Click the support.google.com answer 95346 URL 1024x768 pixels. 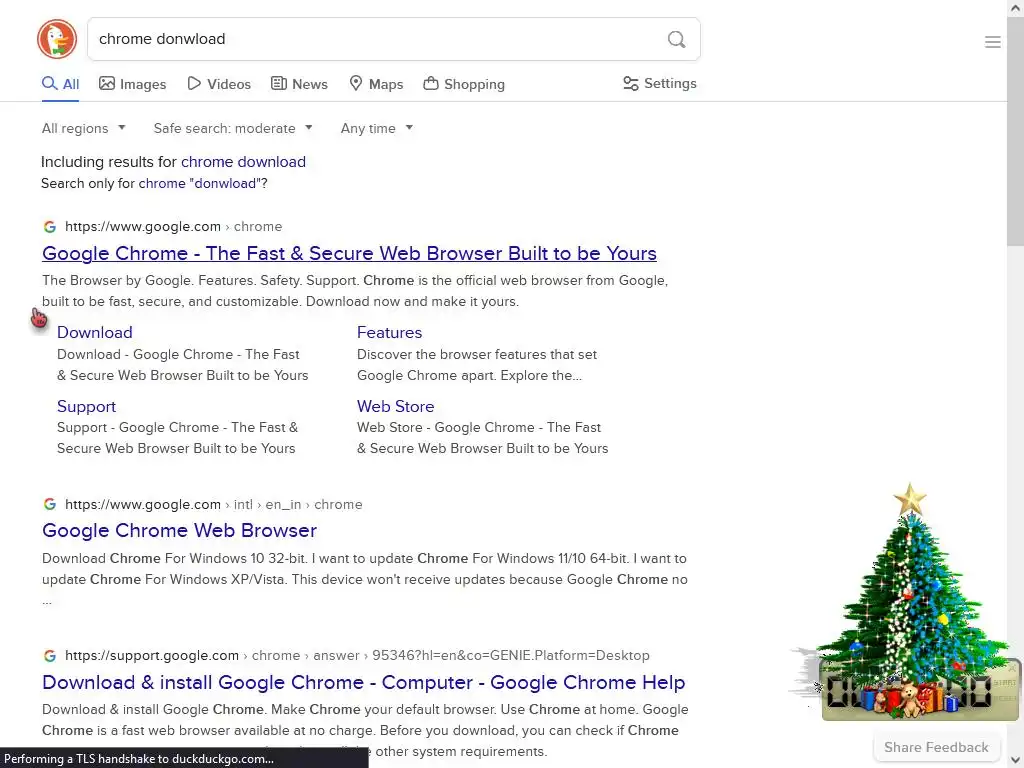357,655
